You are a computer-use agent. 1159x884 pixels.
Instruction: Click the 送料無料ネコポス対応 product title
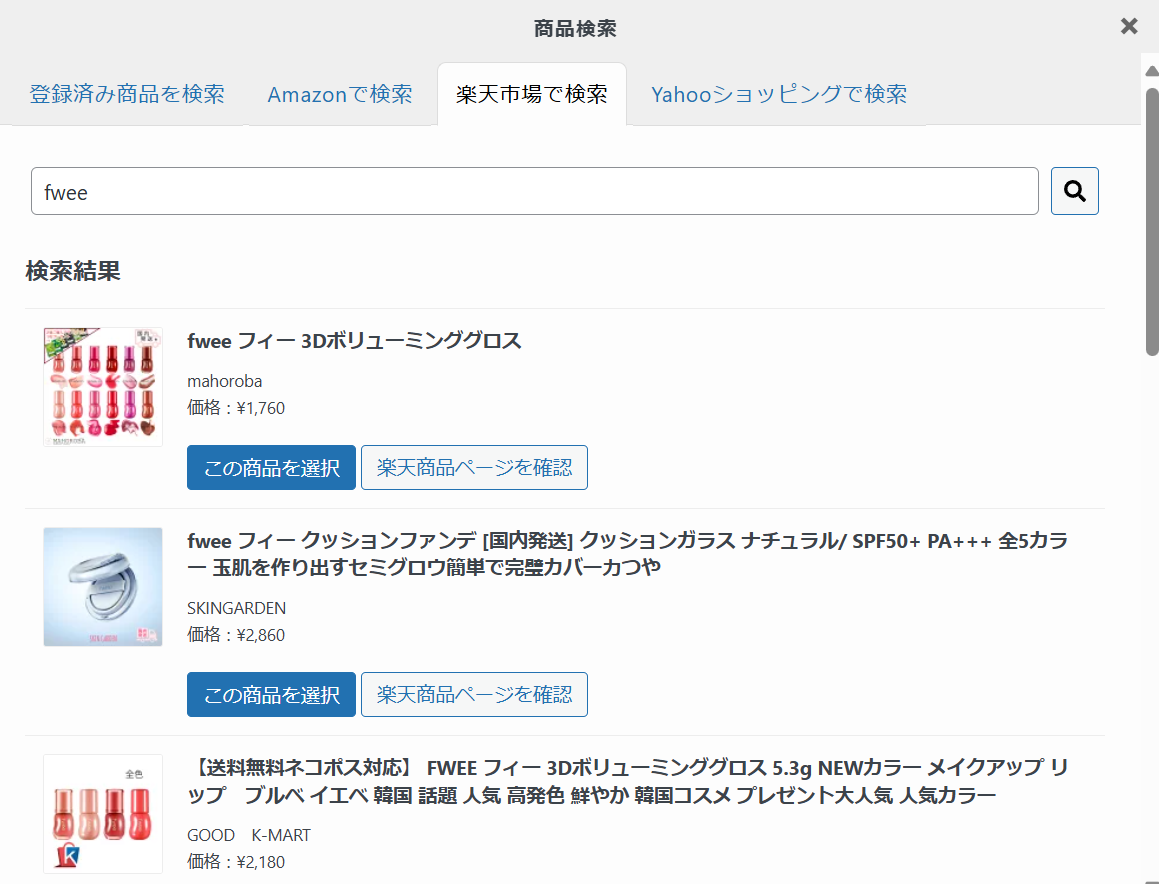pyautogui.click(x=628, y=781)
